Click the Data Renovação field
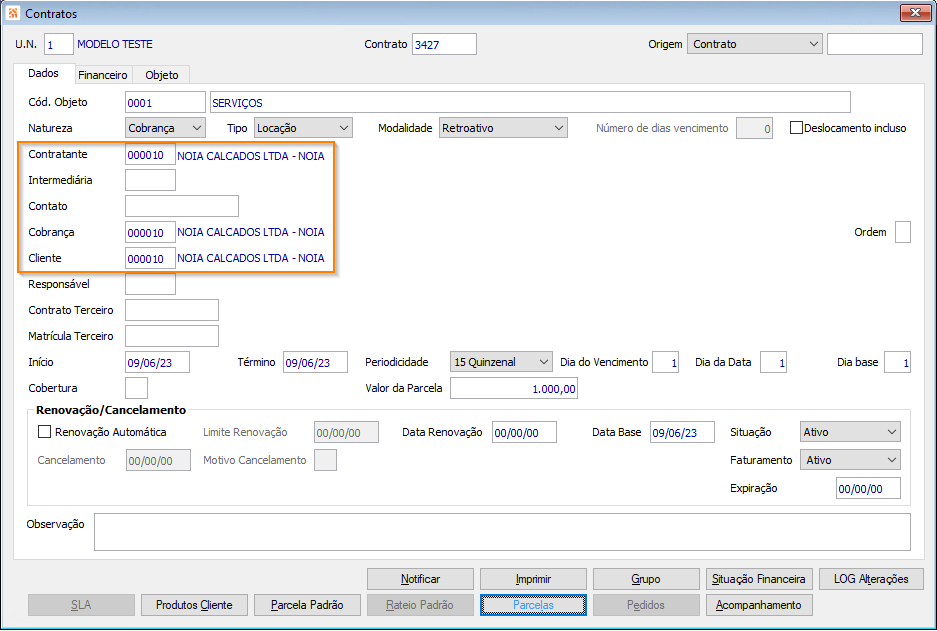The image size is (937, 631). 524,432
